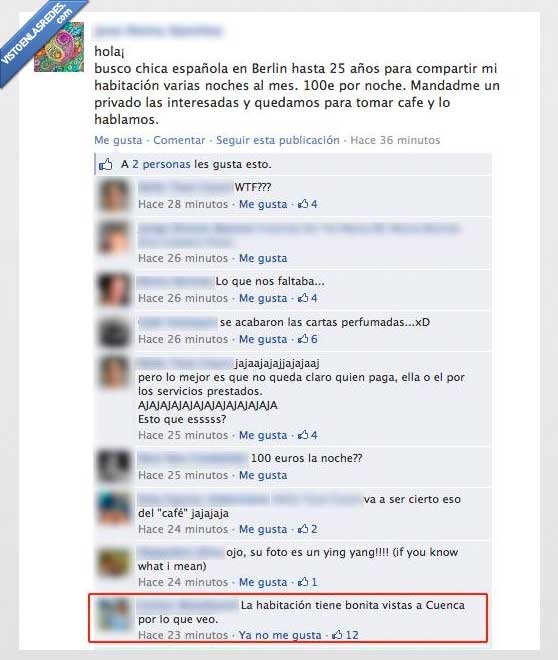Click likes icon on 'Esto que esssss?' comment

click(x=308, y=435)
